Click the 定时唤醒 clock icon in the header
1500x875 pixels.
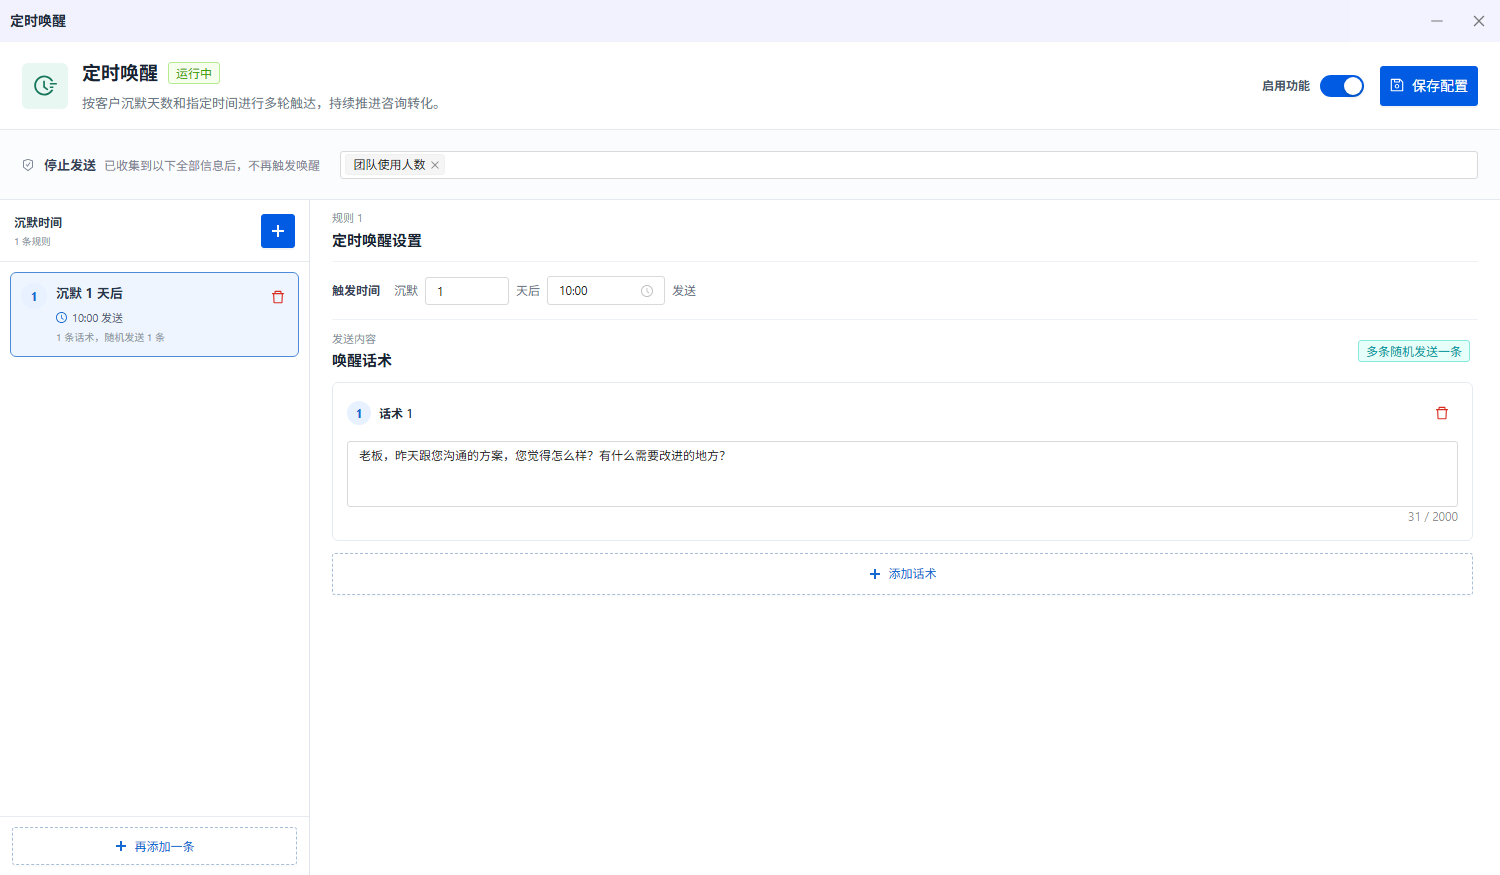(x=45, y=86)
